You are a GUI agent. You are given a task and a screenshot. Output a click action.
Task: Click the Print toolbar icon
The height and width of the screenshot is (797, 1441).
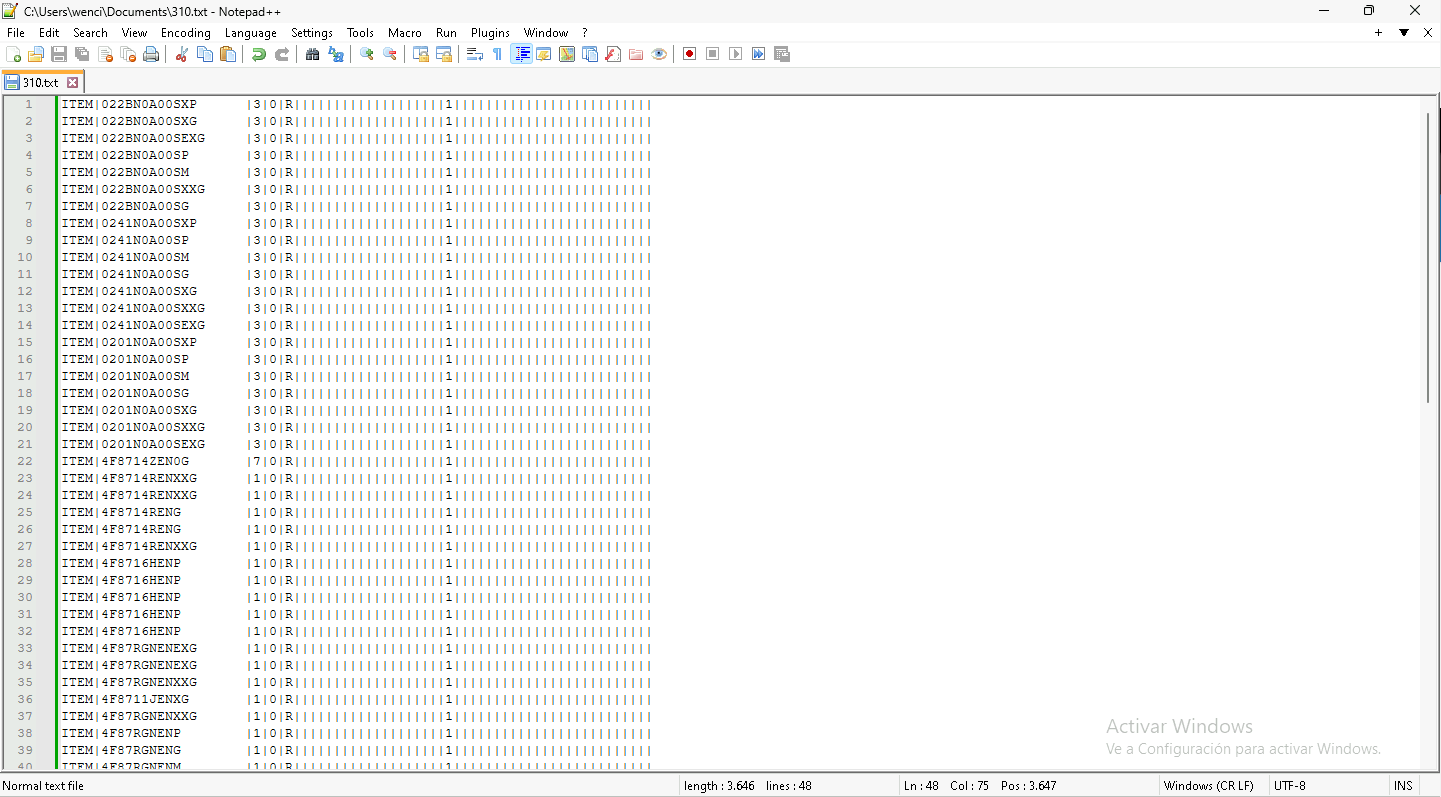pos(151,54)
